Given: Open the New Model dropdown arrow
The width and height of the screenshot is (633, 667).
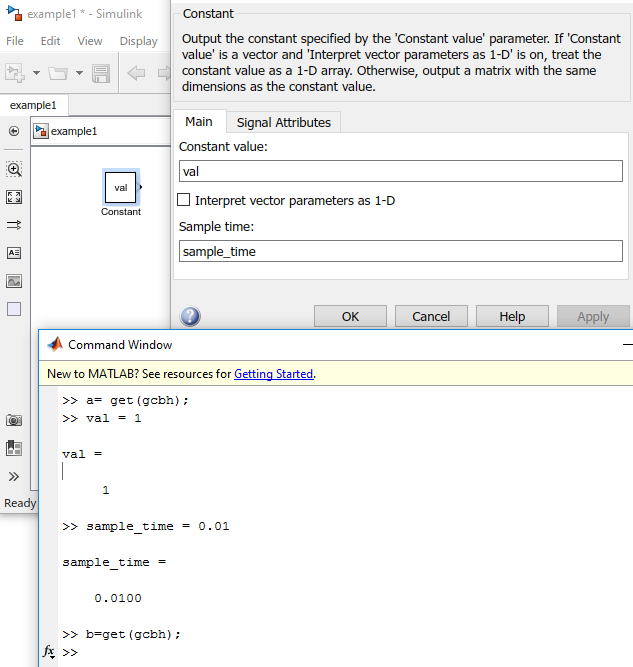Looking at the screenshot, I should 37,73.
